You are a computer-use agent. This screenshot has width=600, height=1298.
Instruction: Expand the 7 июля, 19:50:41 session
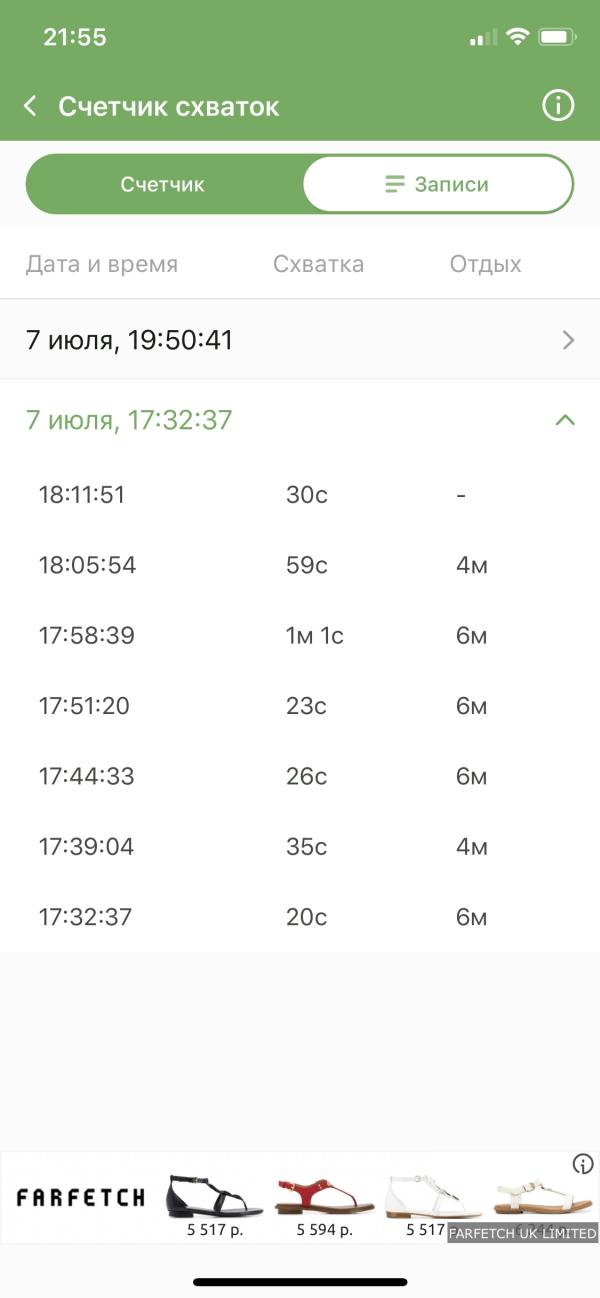[x=300, y=340]
